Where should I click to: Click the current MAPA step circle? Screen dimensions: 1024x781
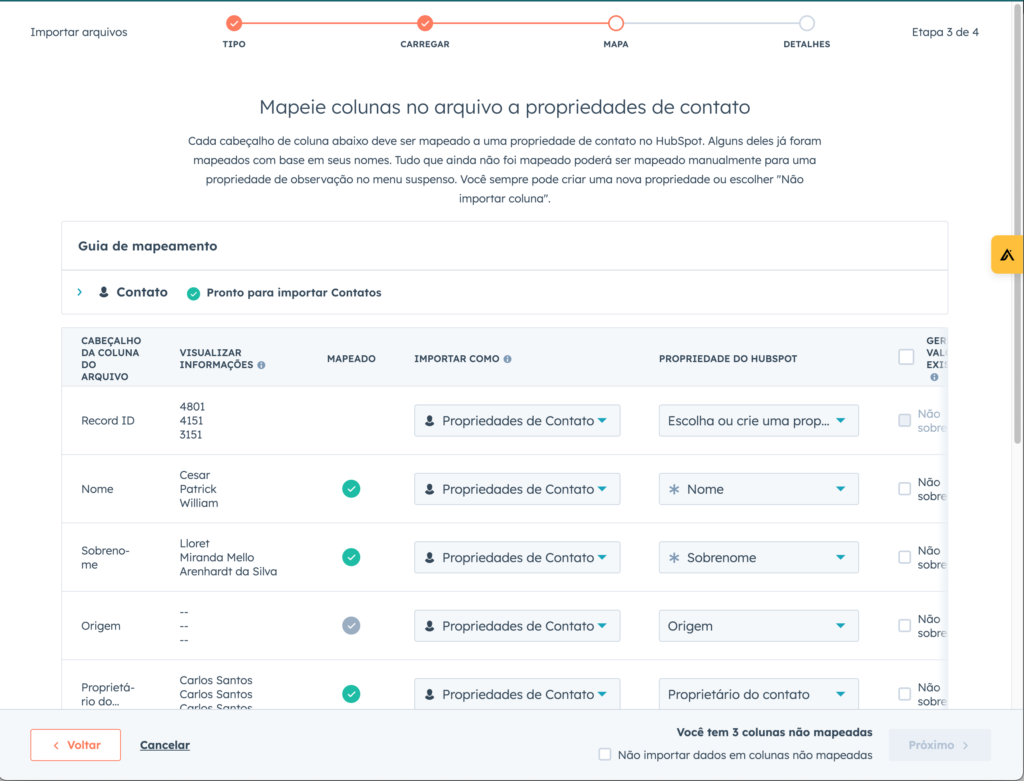(616, 24)
